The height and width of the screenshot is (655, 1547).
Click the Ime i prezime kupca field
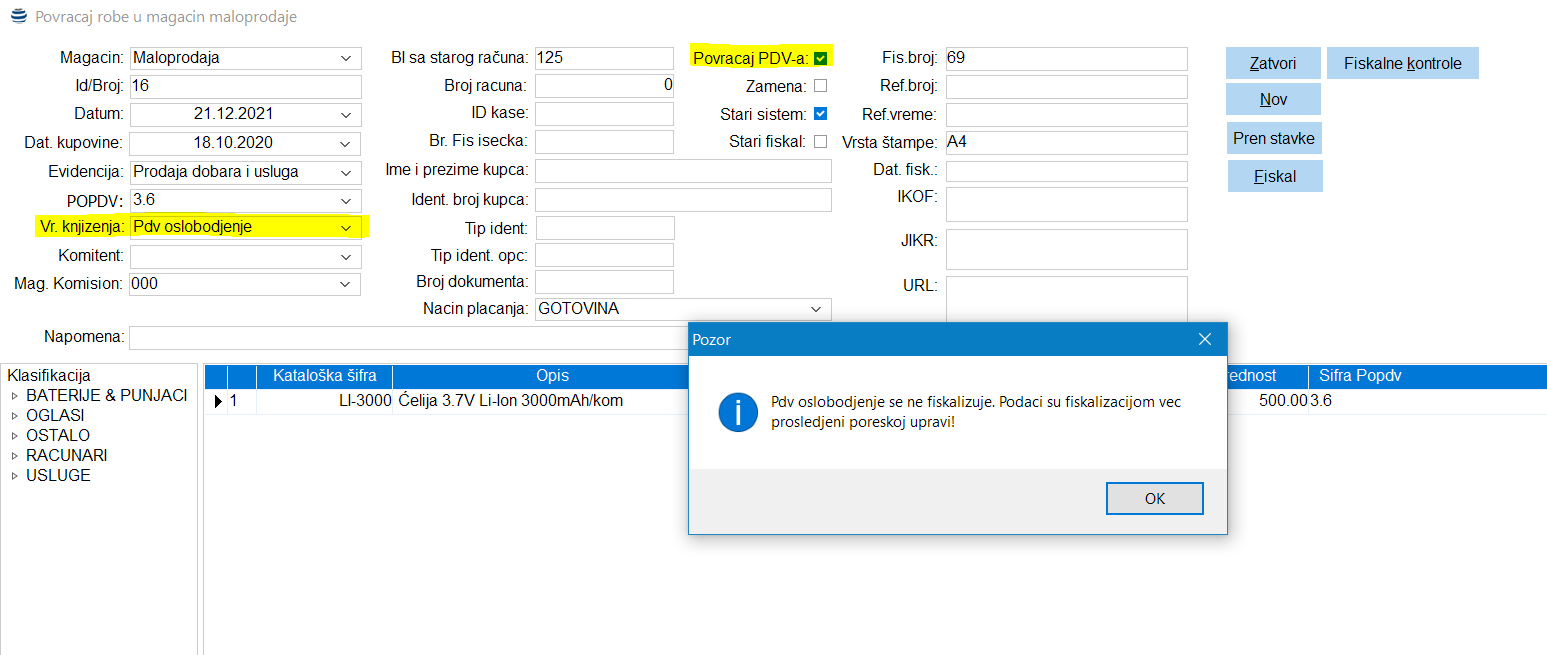[684, 171]
